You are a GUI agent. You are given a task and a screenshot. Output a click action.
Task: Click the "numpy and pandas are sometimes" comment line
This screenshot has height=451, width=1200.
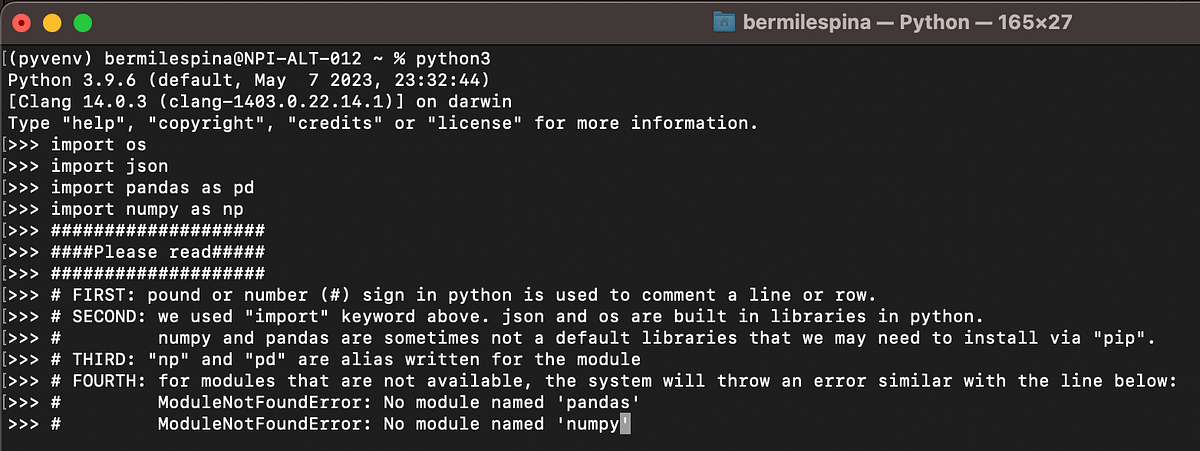tap(580, 339)
